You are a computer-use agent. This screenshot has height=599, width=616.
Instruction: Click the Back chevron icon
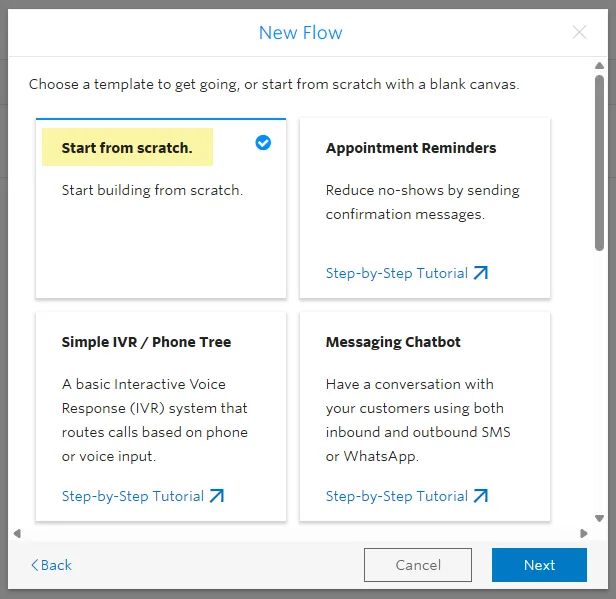click(x=35, y=565)
